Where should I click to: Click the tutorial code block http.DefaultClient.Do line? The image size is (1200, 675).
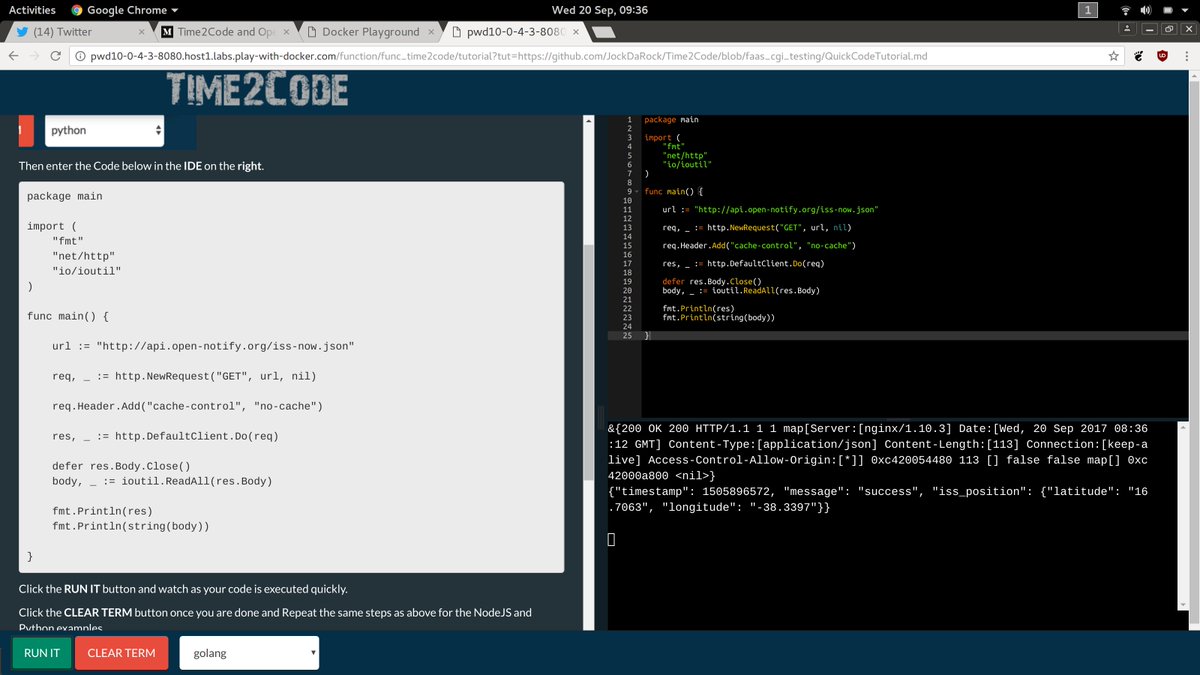click(x=165, y=436)
